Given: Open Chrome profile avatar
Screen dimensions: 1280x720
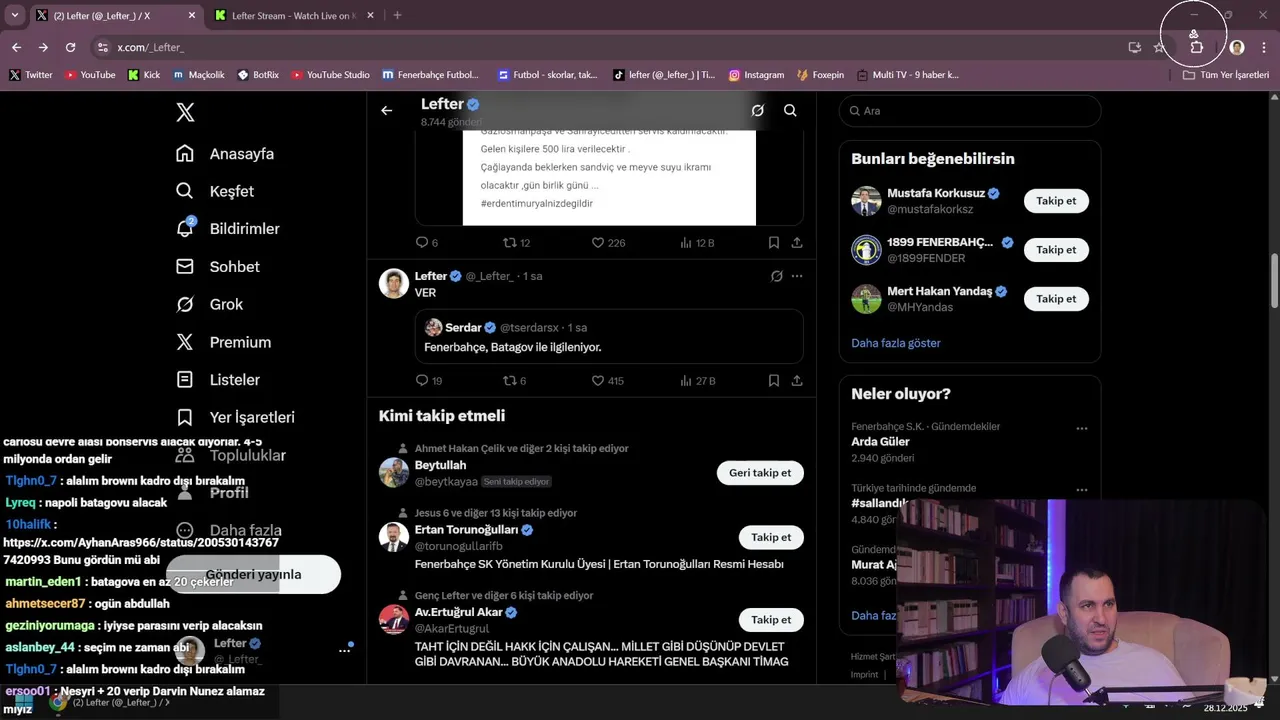Looking at the screenshot, I should [1237, 47].
